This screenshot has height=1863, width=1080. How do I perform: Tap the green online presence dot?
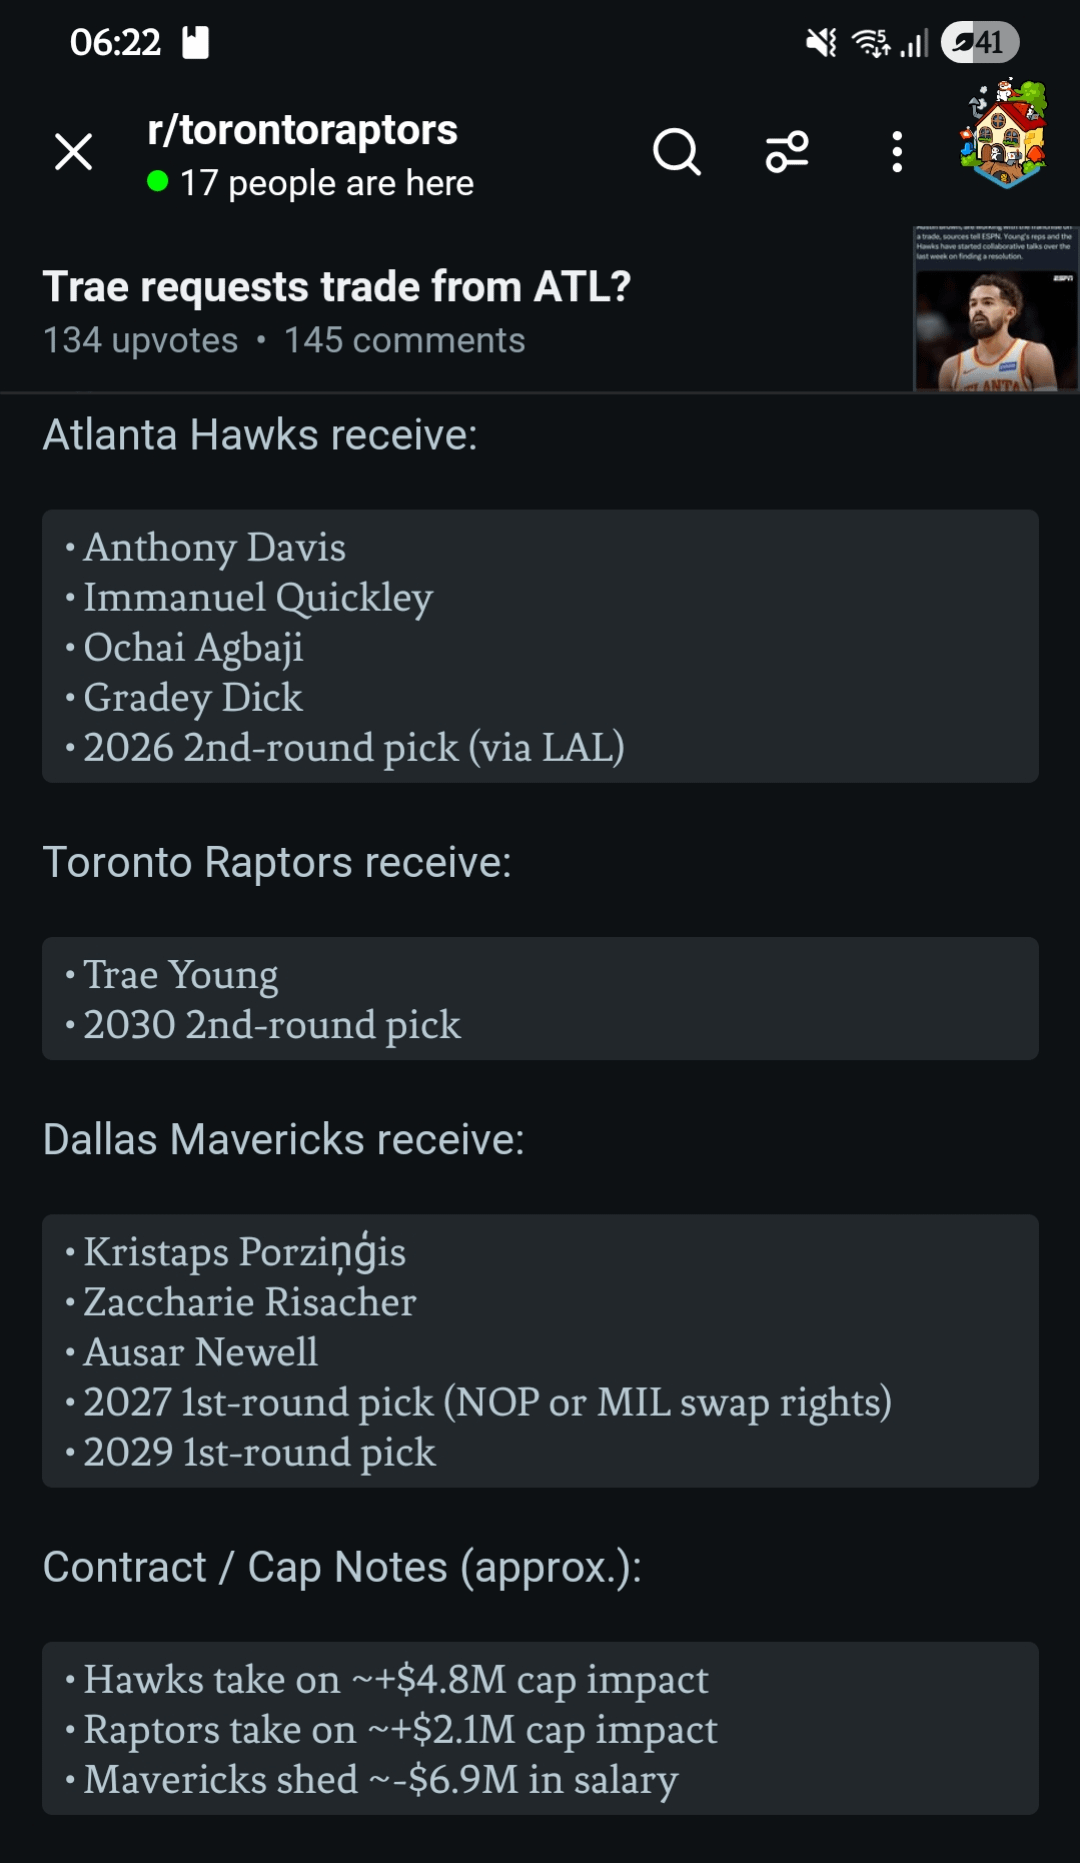pos(157,181)
